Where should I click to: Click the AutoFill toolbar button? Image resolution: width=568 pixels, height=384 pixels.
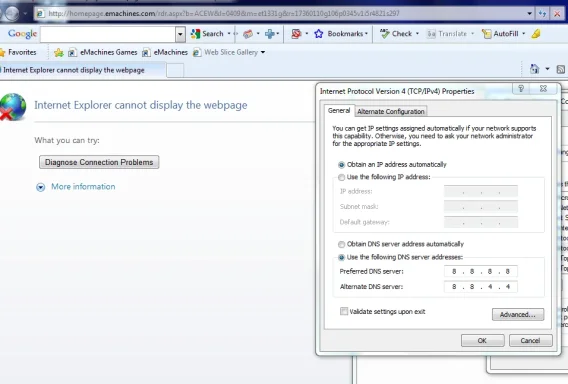coord(501,34)
